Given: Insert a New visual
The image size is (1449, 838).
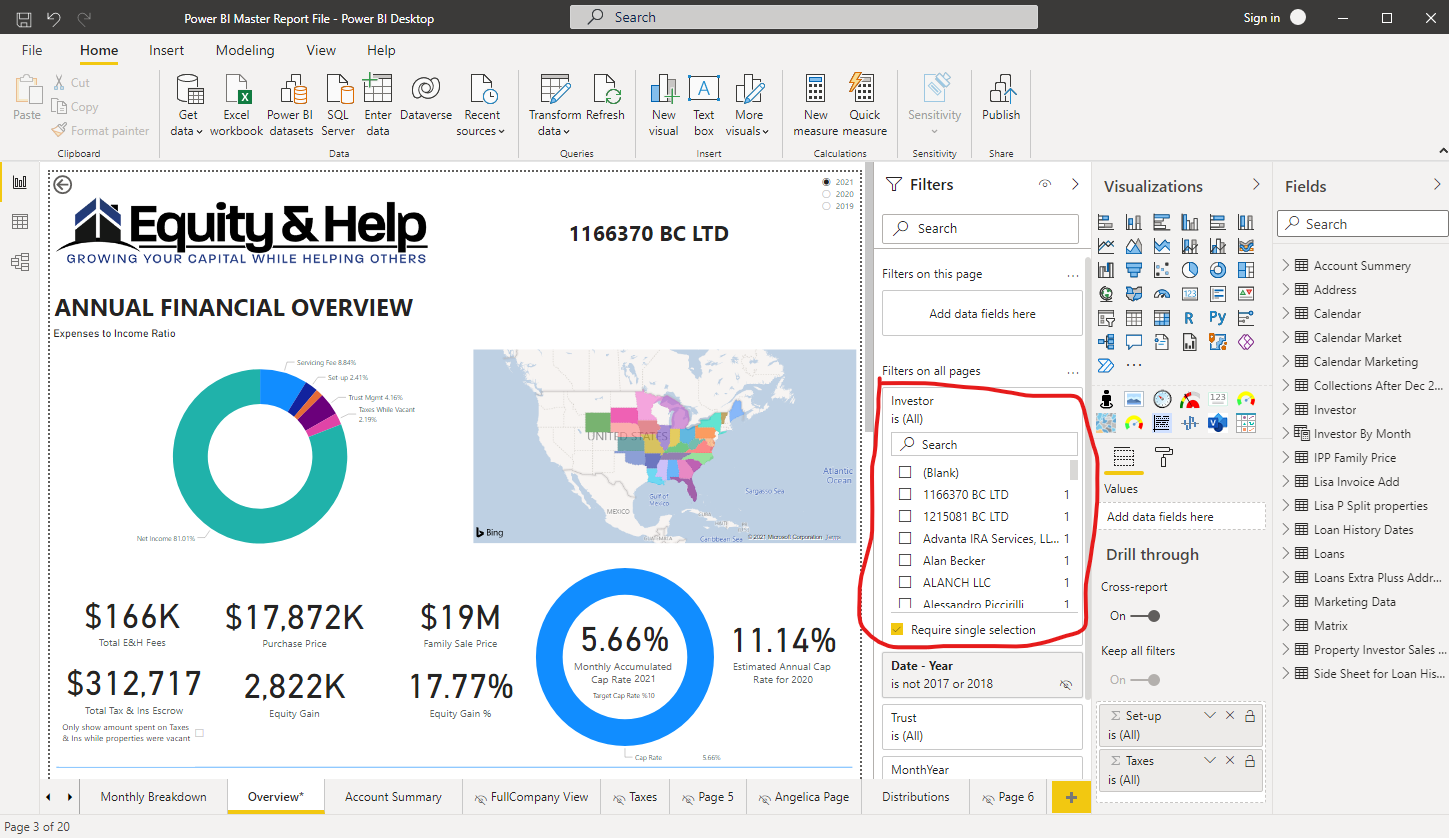Looking at the screenshot, I should click(x=664, y=106).
